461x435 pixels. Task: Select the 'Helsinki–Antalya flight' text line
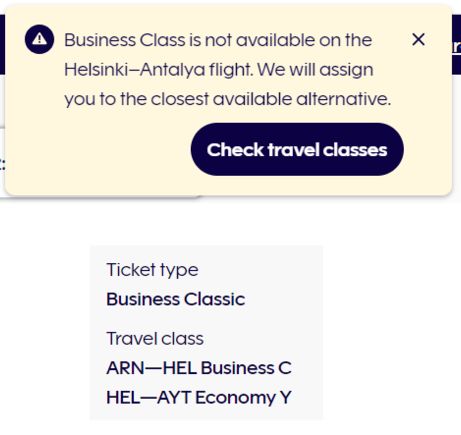coord(219,70)
